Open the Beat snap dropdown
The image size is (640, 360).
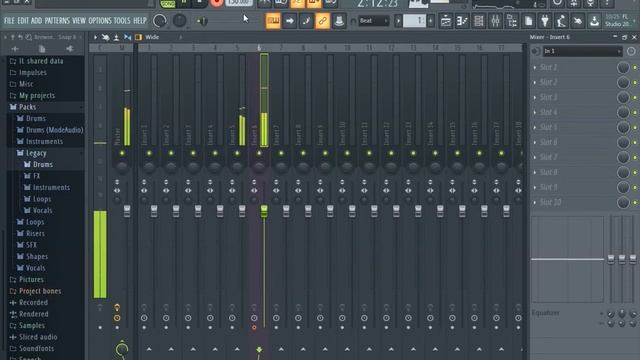(373, 21)
